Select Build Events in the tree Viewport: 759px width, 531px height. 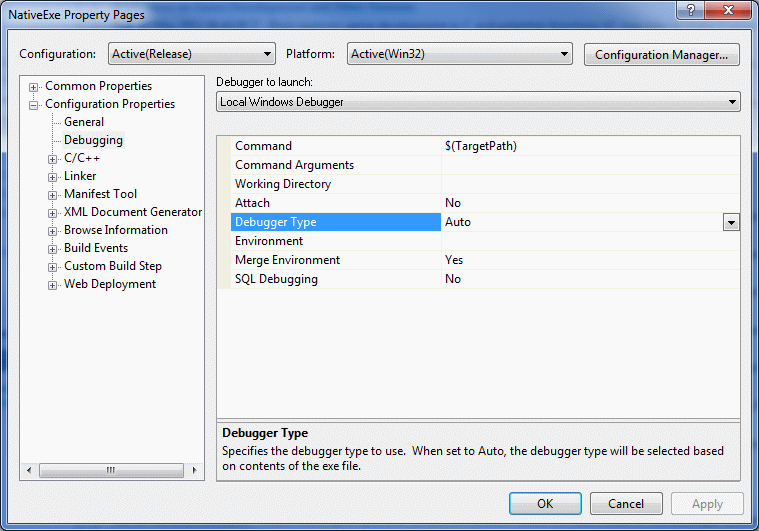coord(96,248)
